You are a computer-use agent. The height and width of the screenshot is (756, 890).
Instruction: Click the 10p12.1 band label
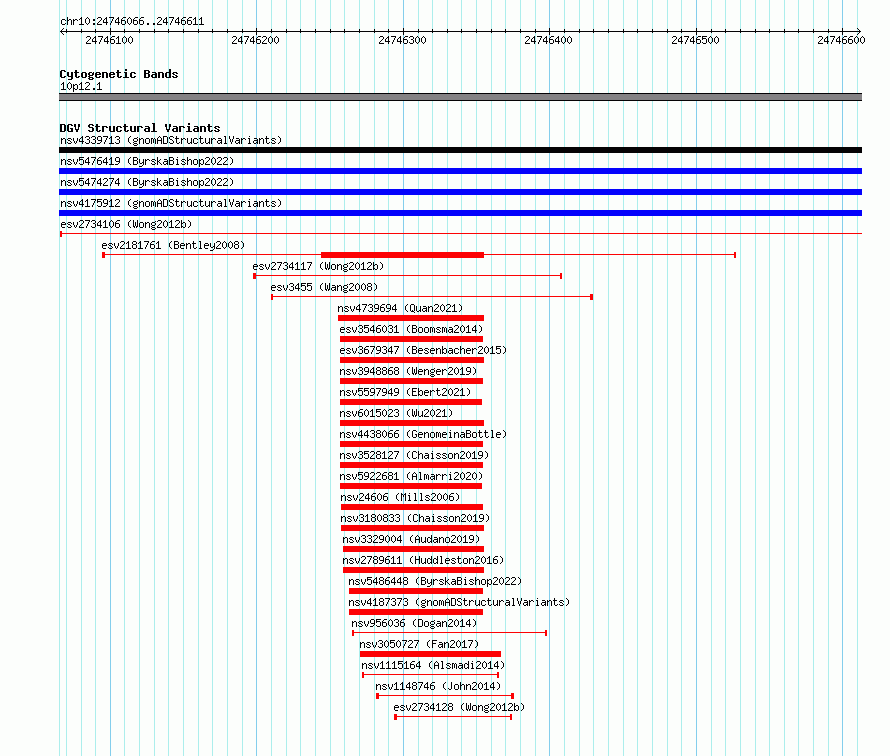coord(81,86)
